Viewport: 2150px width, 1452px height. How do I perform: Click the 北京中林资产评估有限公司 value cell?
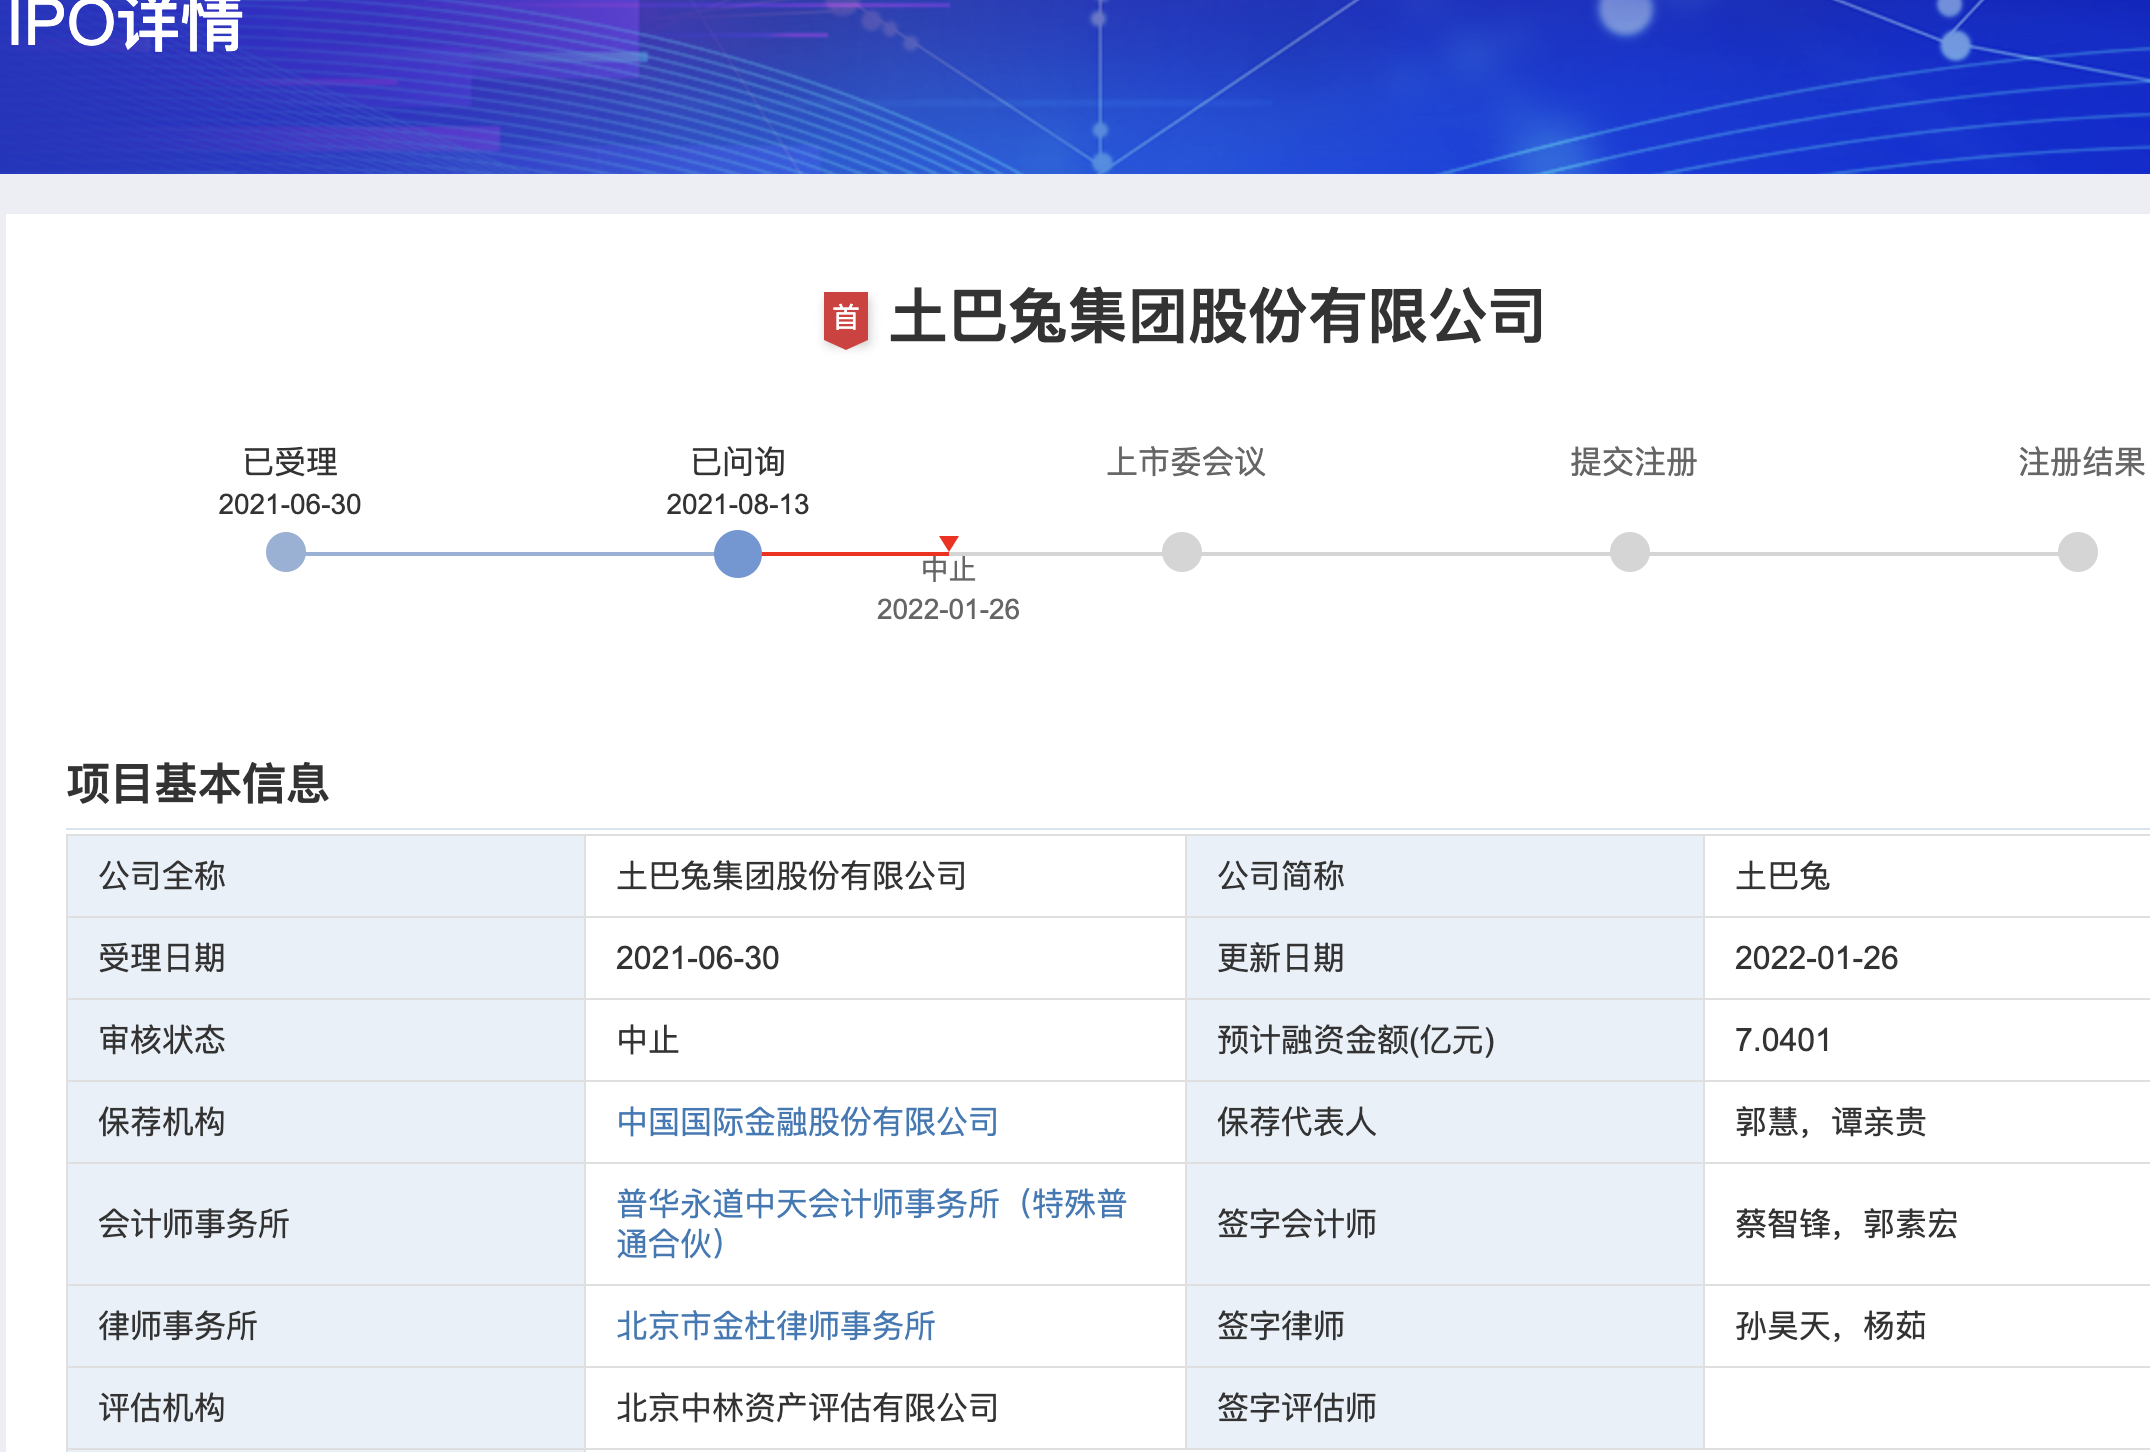(x=885, y=1408)
